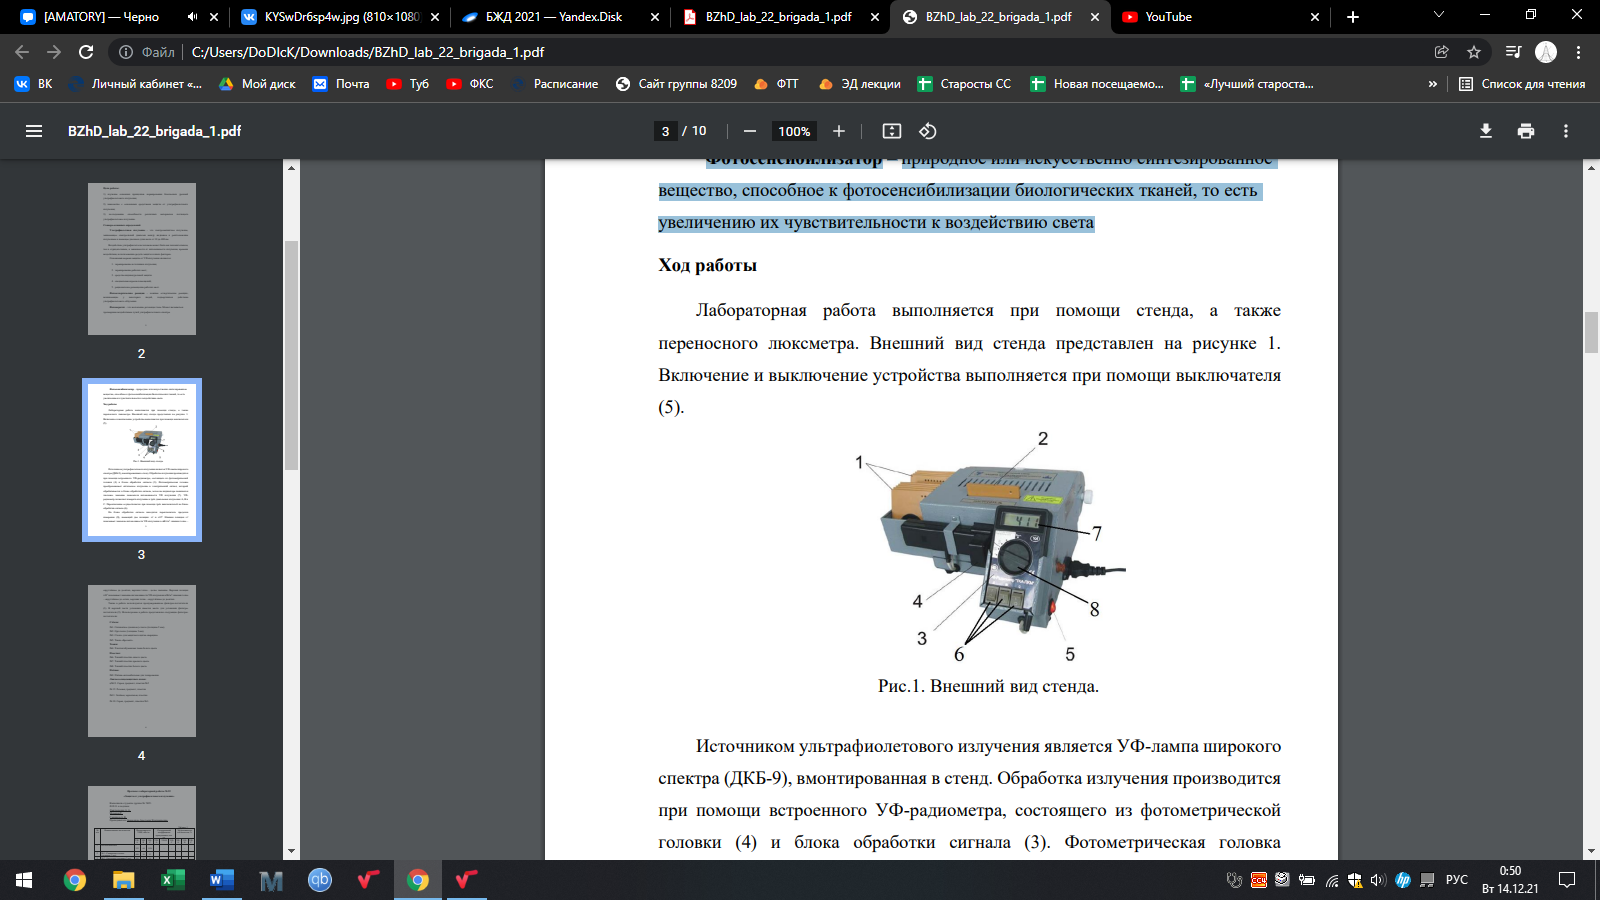The height and width of the screenshot is (900, 1600).
Task: Open the PDF viewer more actions menu
Action: pos(1566,131)
